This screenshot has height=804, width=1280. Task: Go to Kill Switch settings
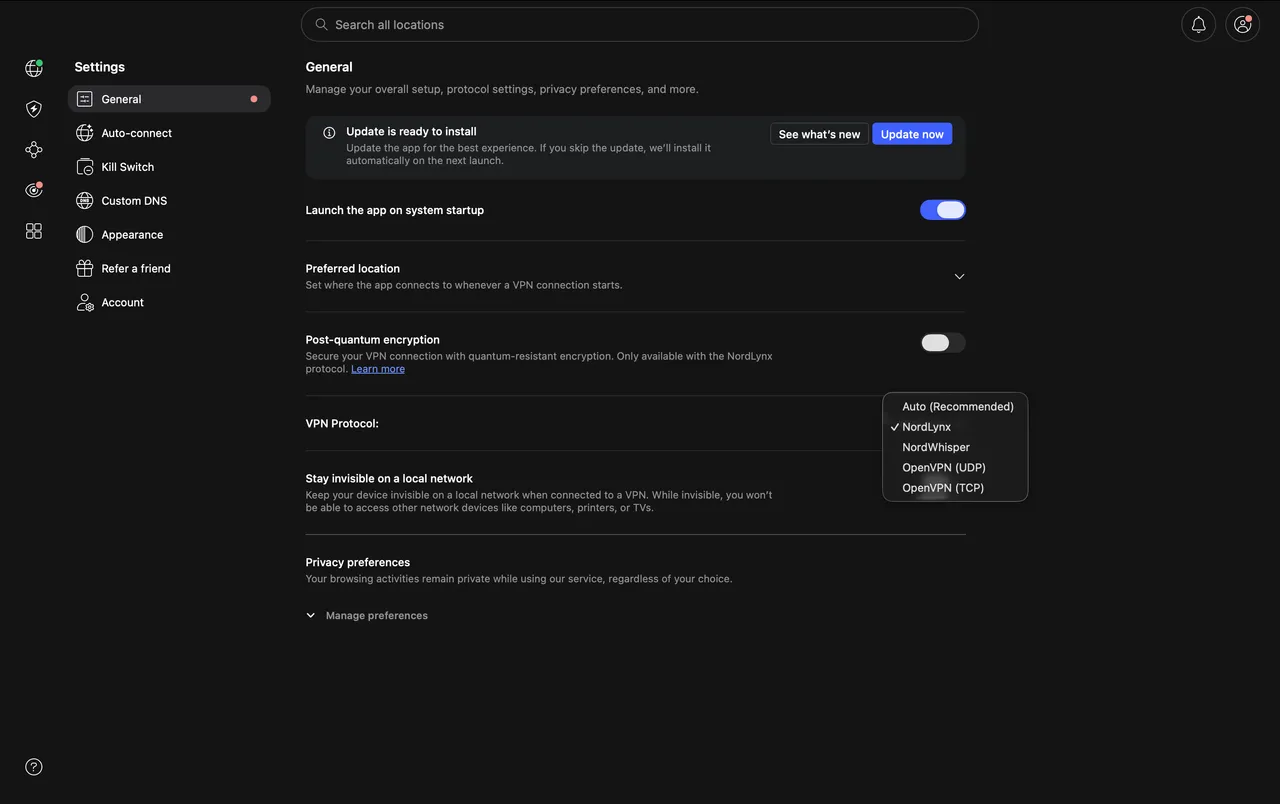tap(169, 167)
